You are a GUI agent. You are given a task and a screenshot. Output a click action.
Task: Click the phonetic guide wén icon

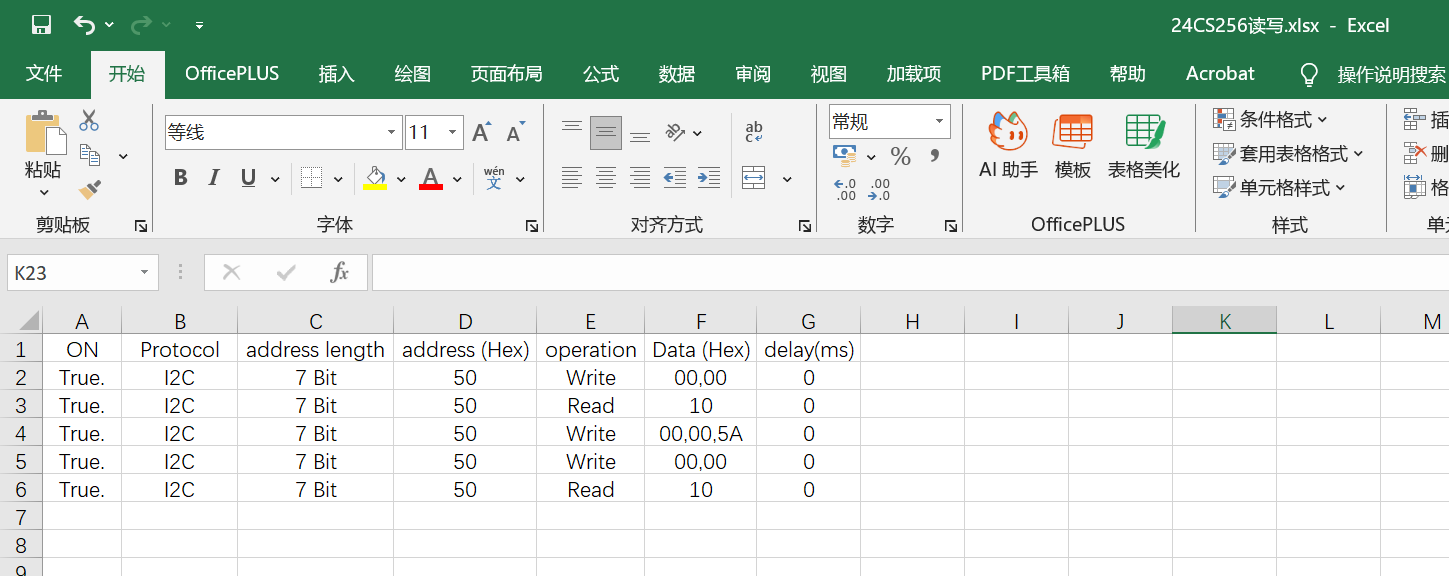pyautogui.click(x=494, y=178)
